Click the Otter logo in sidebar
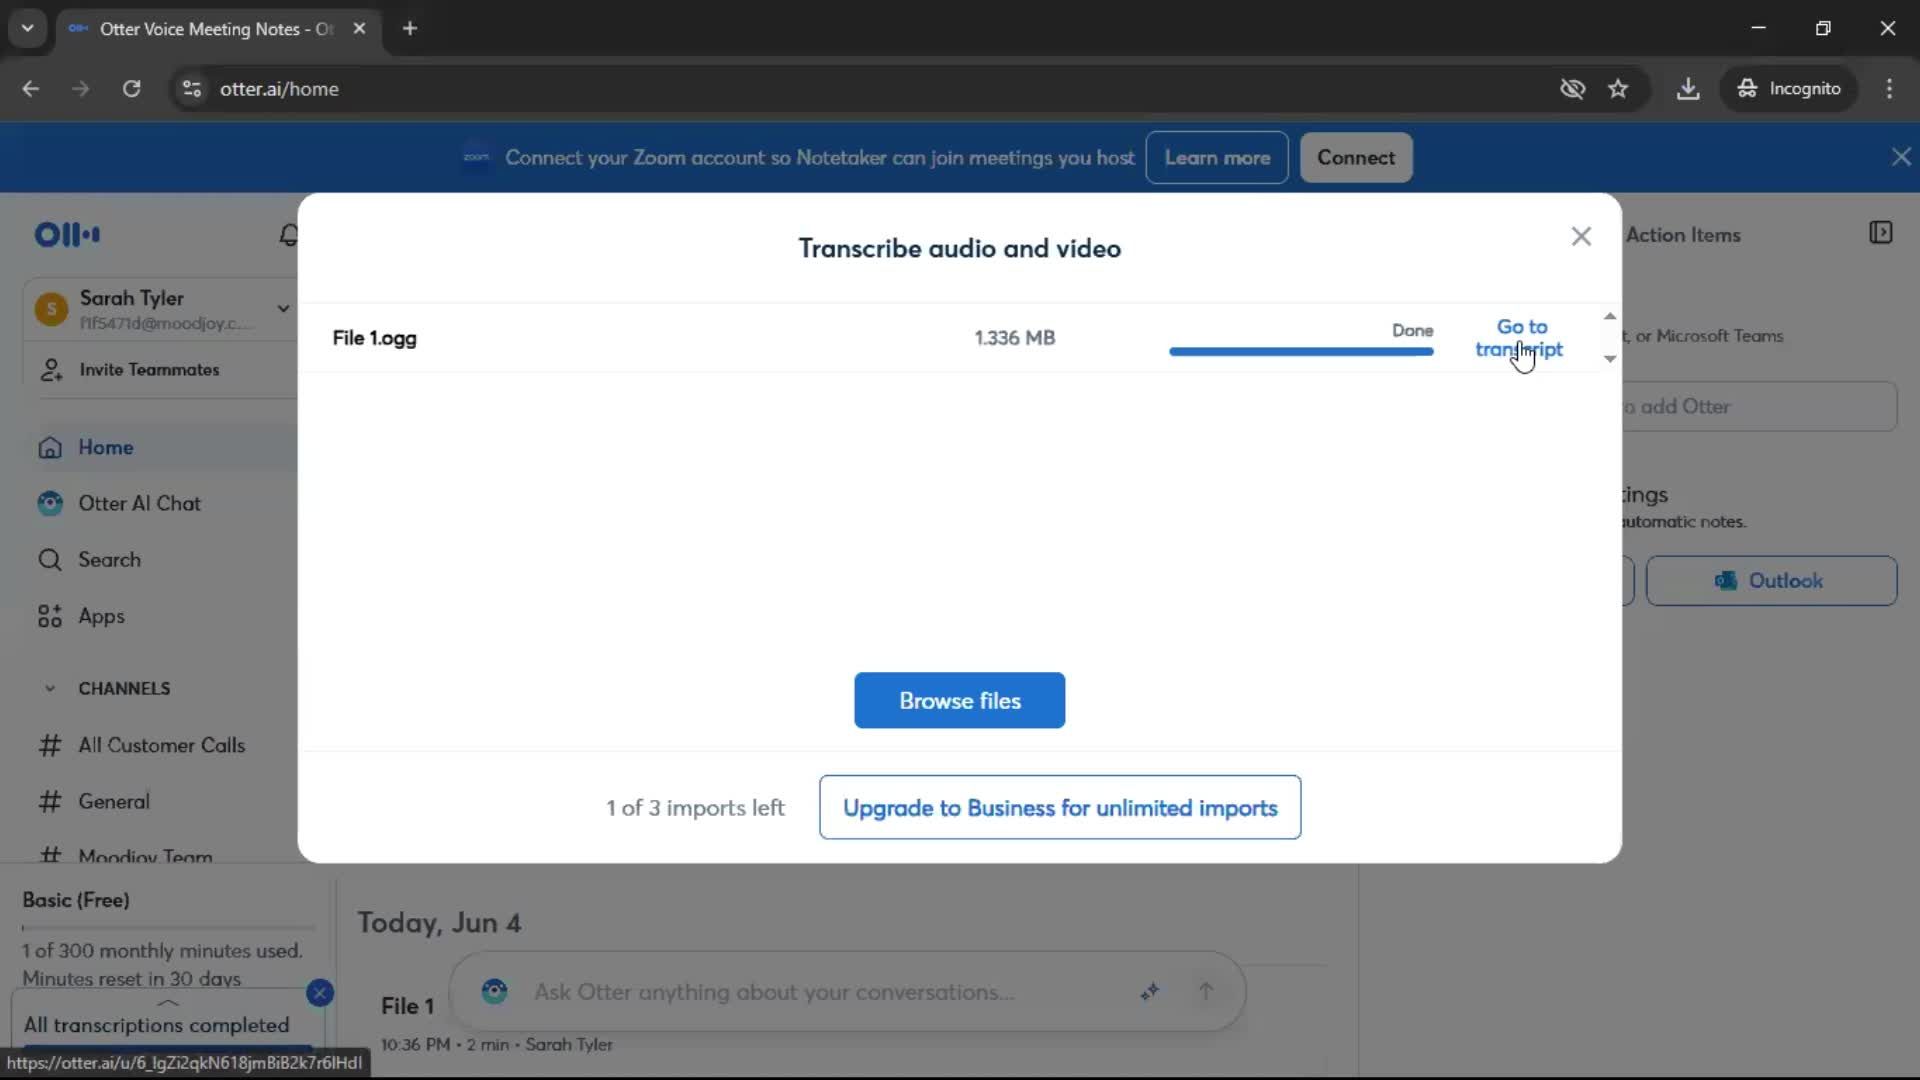 point(67,235)
